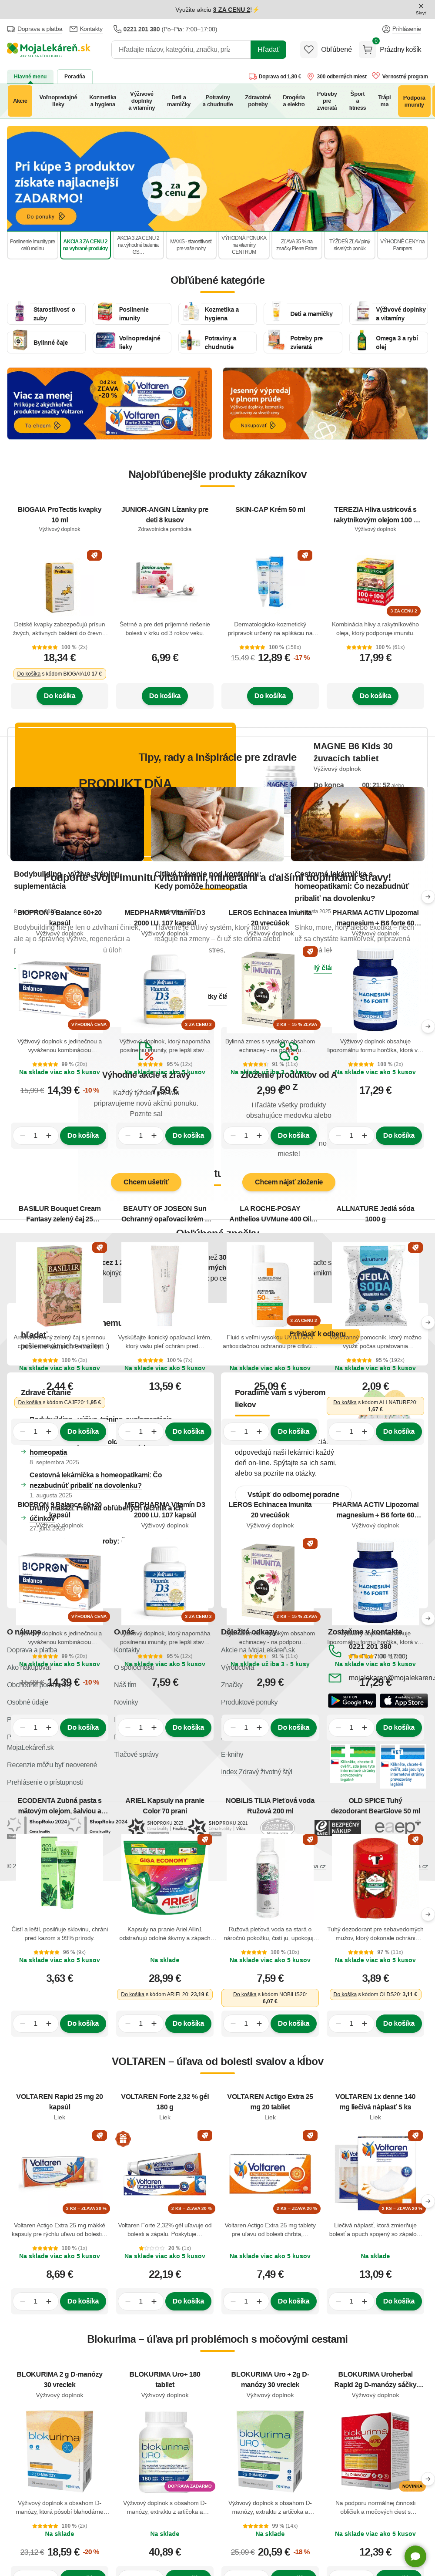Increase BIOPRON 9 Balance quantity with plus

point(48,1135)
